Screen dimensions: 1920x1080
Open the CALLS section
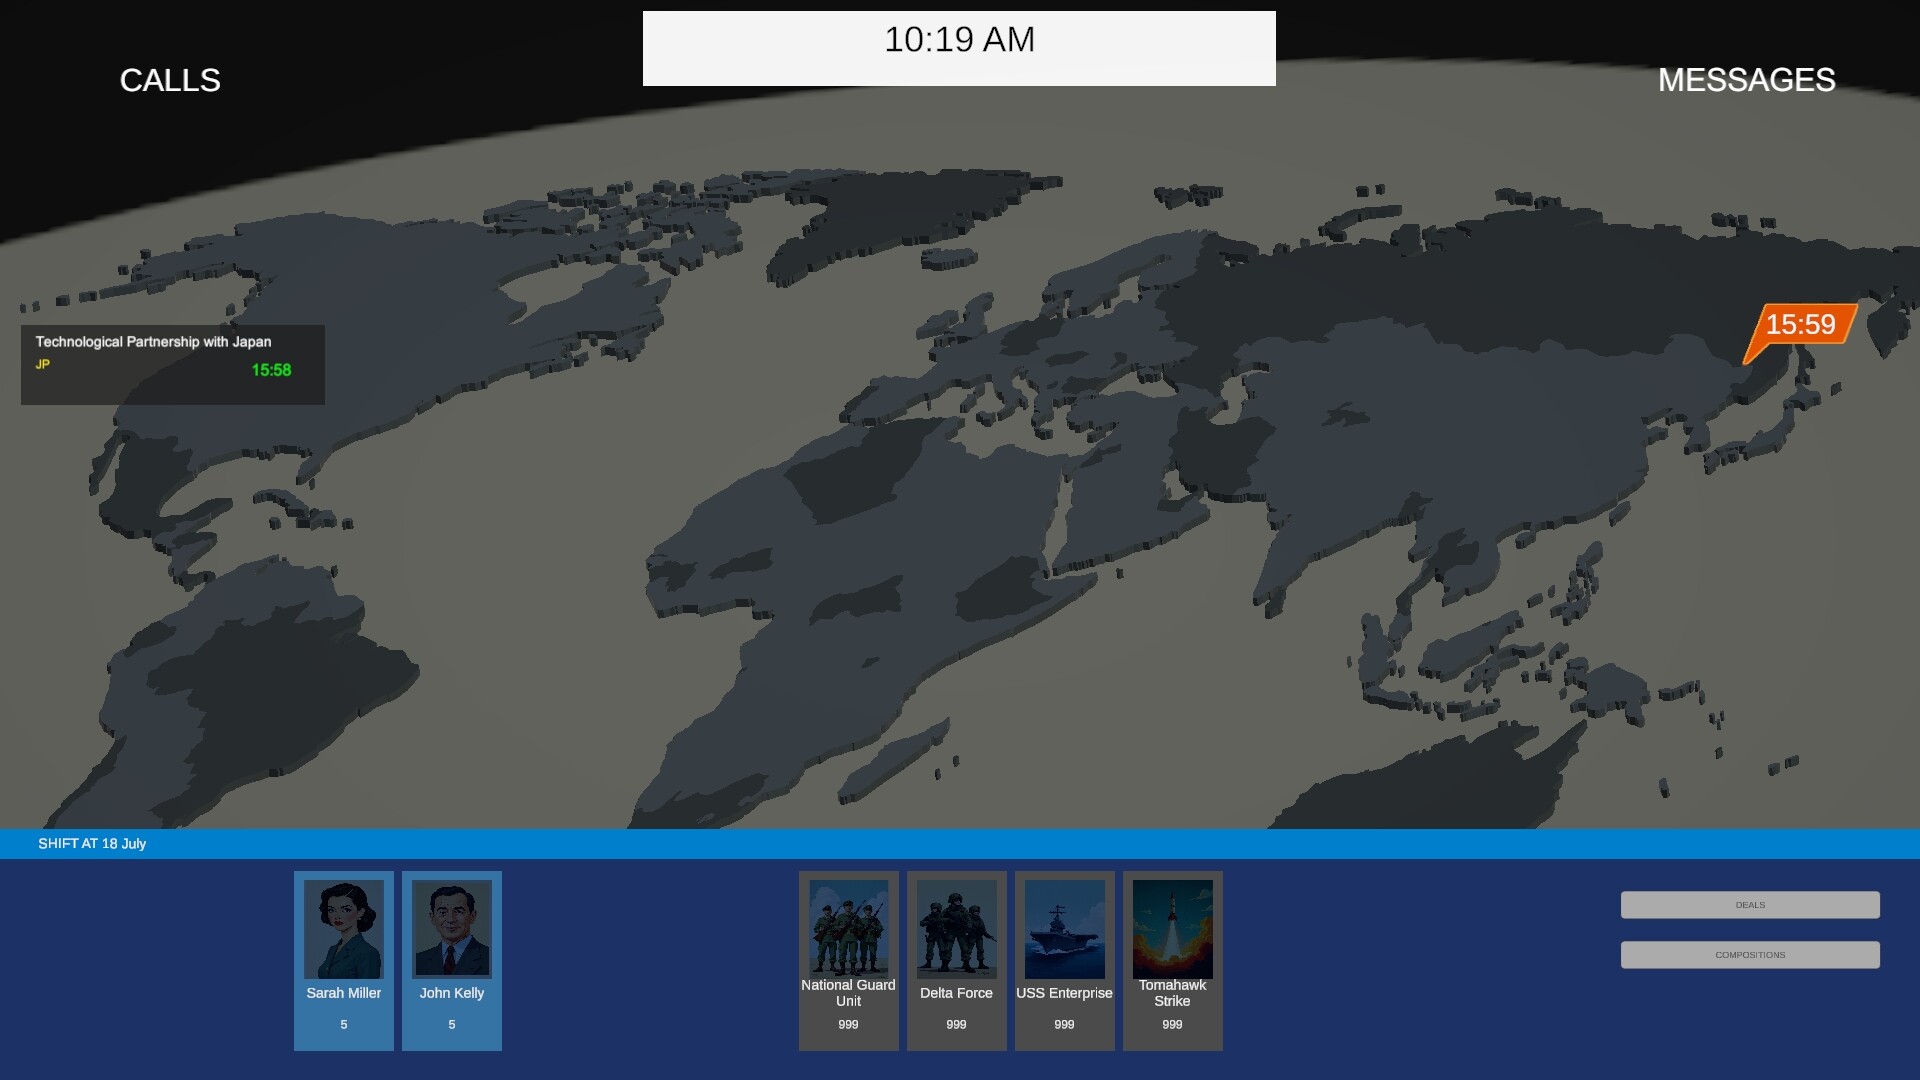point(170,80)
